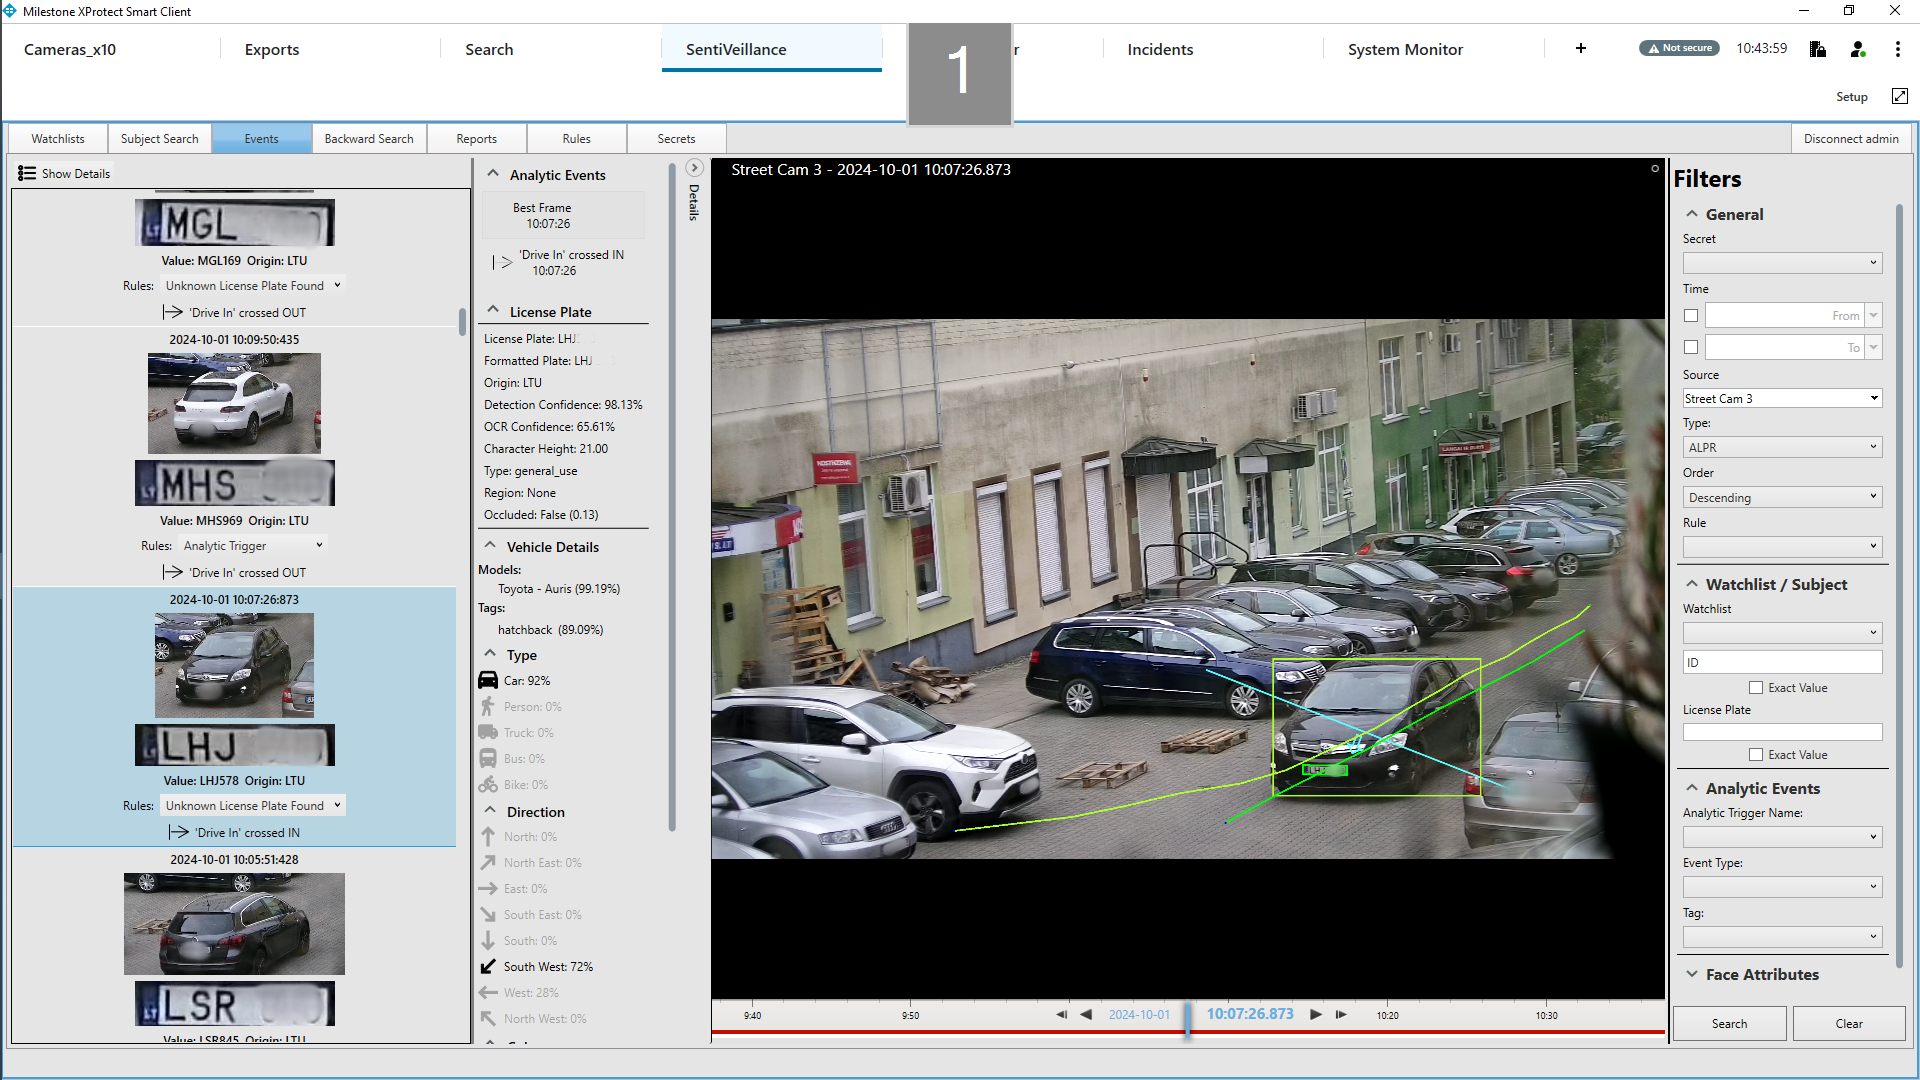Switch to the Backward Search tab
1920x1080 pixels.
tap(369, 139)
